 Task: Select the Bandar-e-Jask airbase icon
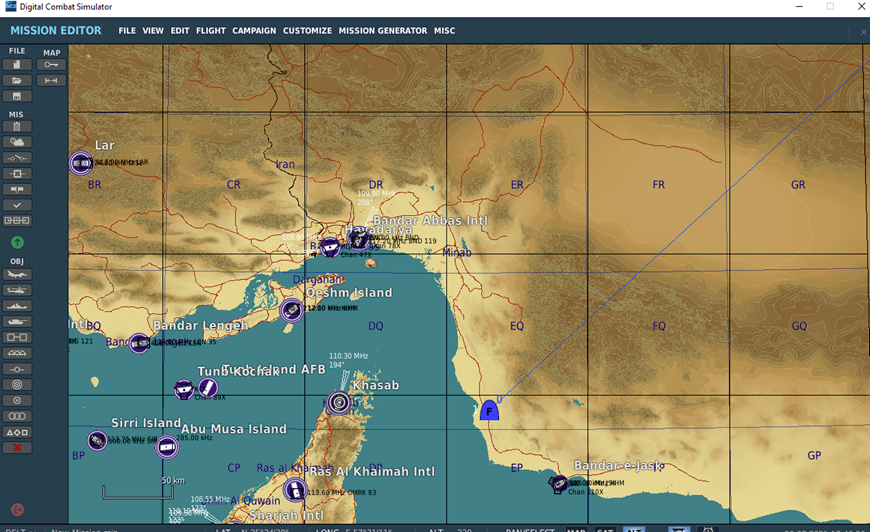point(559,484)
